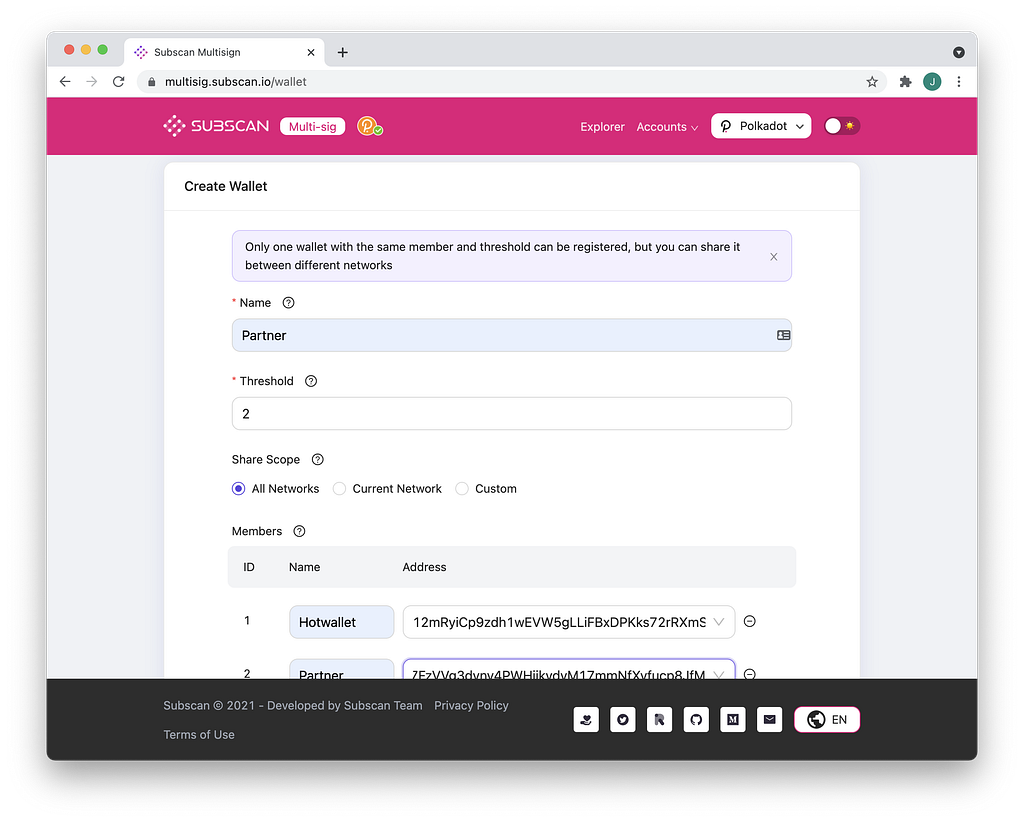Open the Twitter icon in the footer
Viewport: 1024px width, 822px height.
point(622,719)
